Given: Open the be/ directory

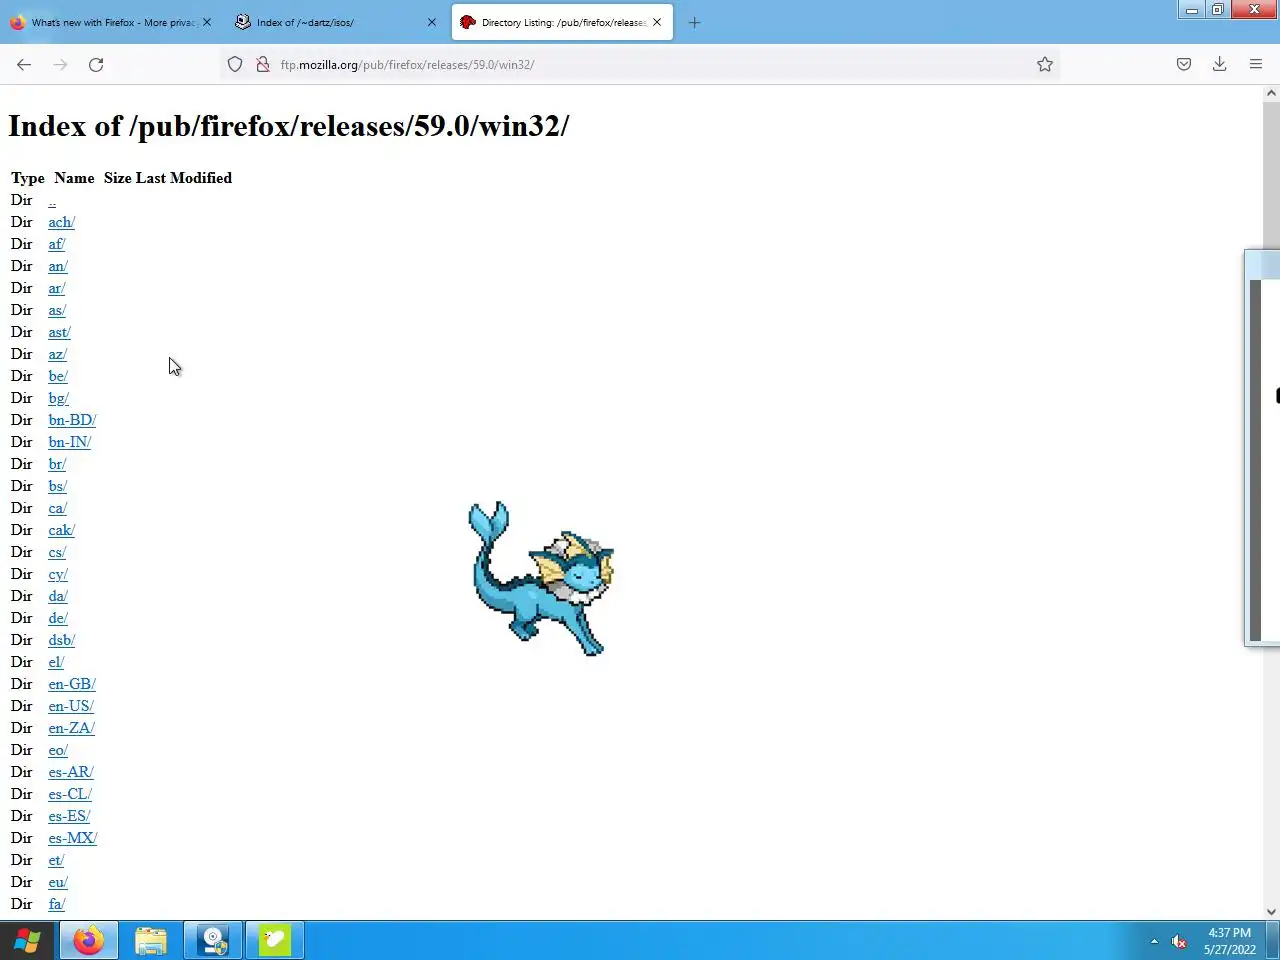Looking at the screenshot, I should (x=58, y=376).
